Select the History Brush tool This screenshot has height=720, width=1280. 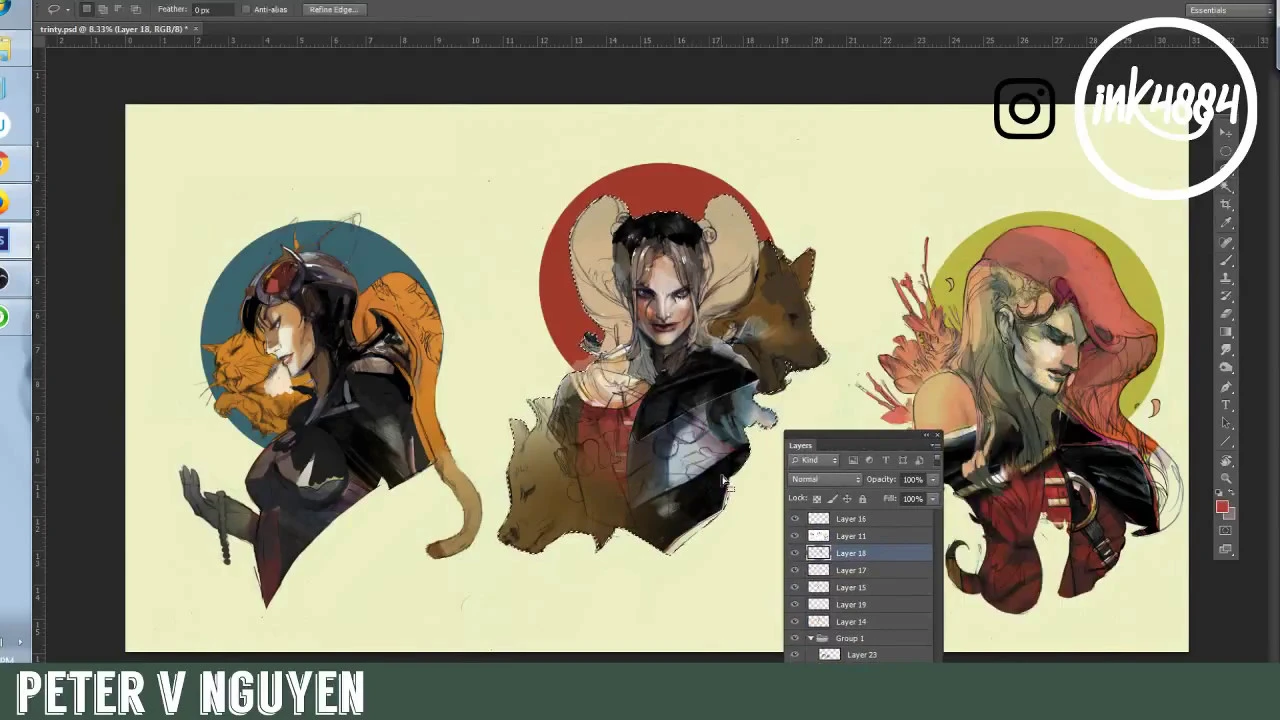tap(1226, 295)
